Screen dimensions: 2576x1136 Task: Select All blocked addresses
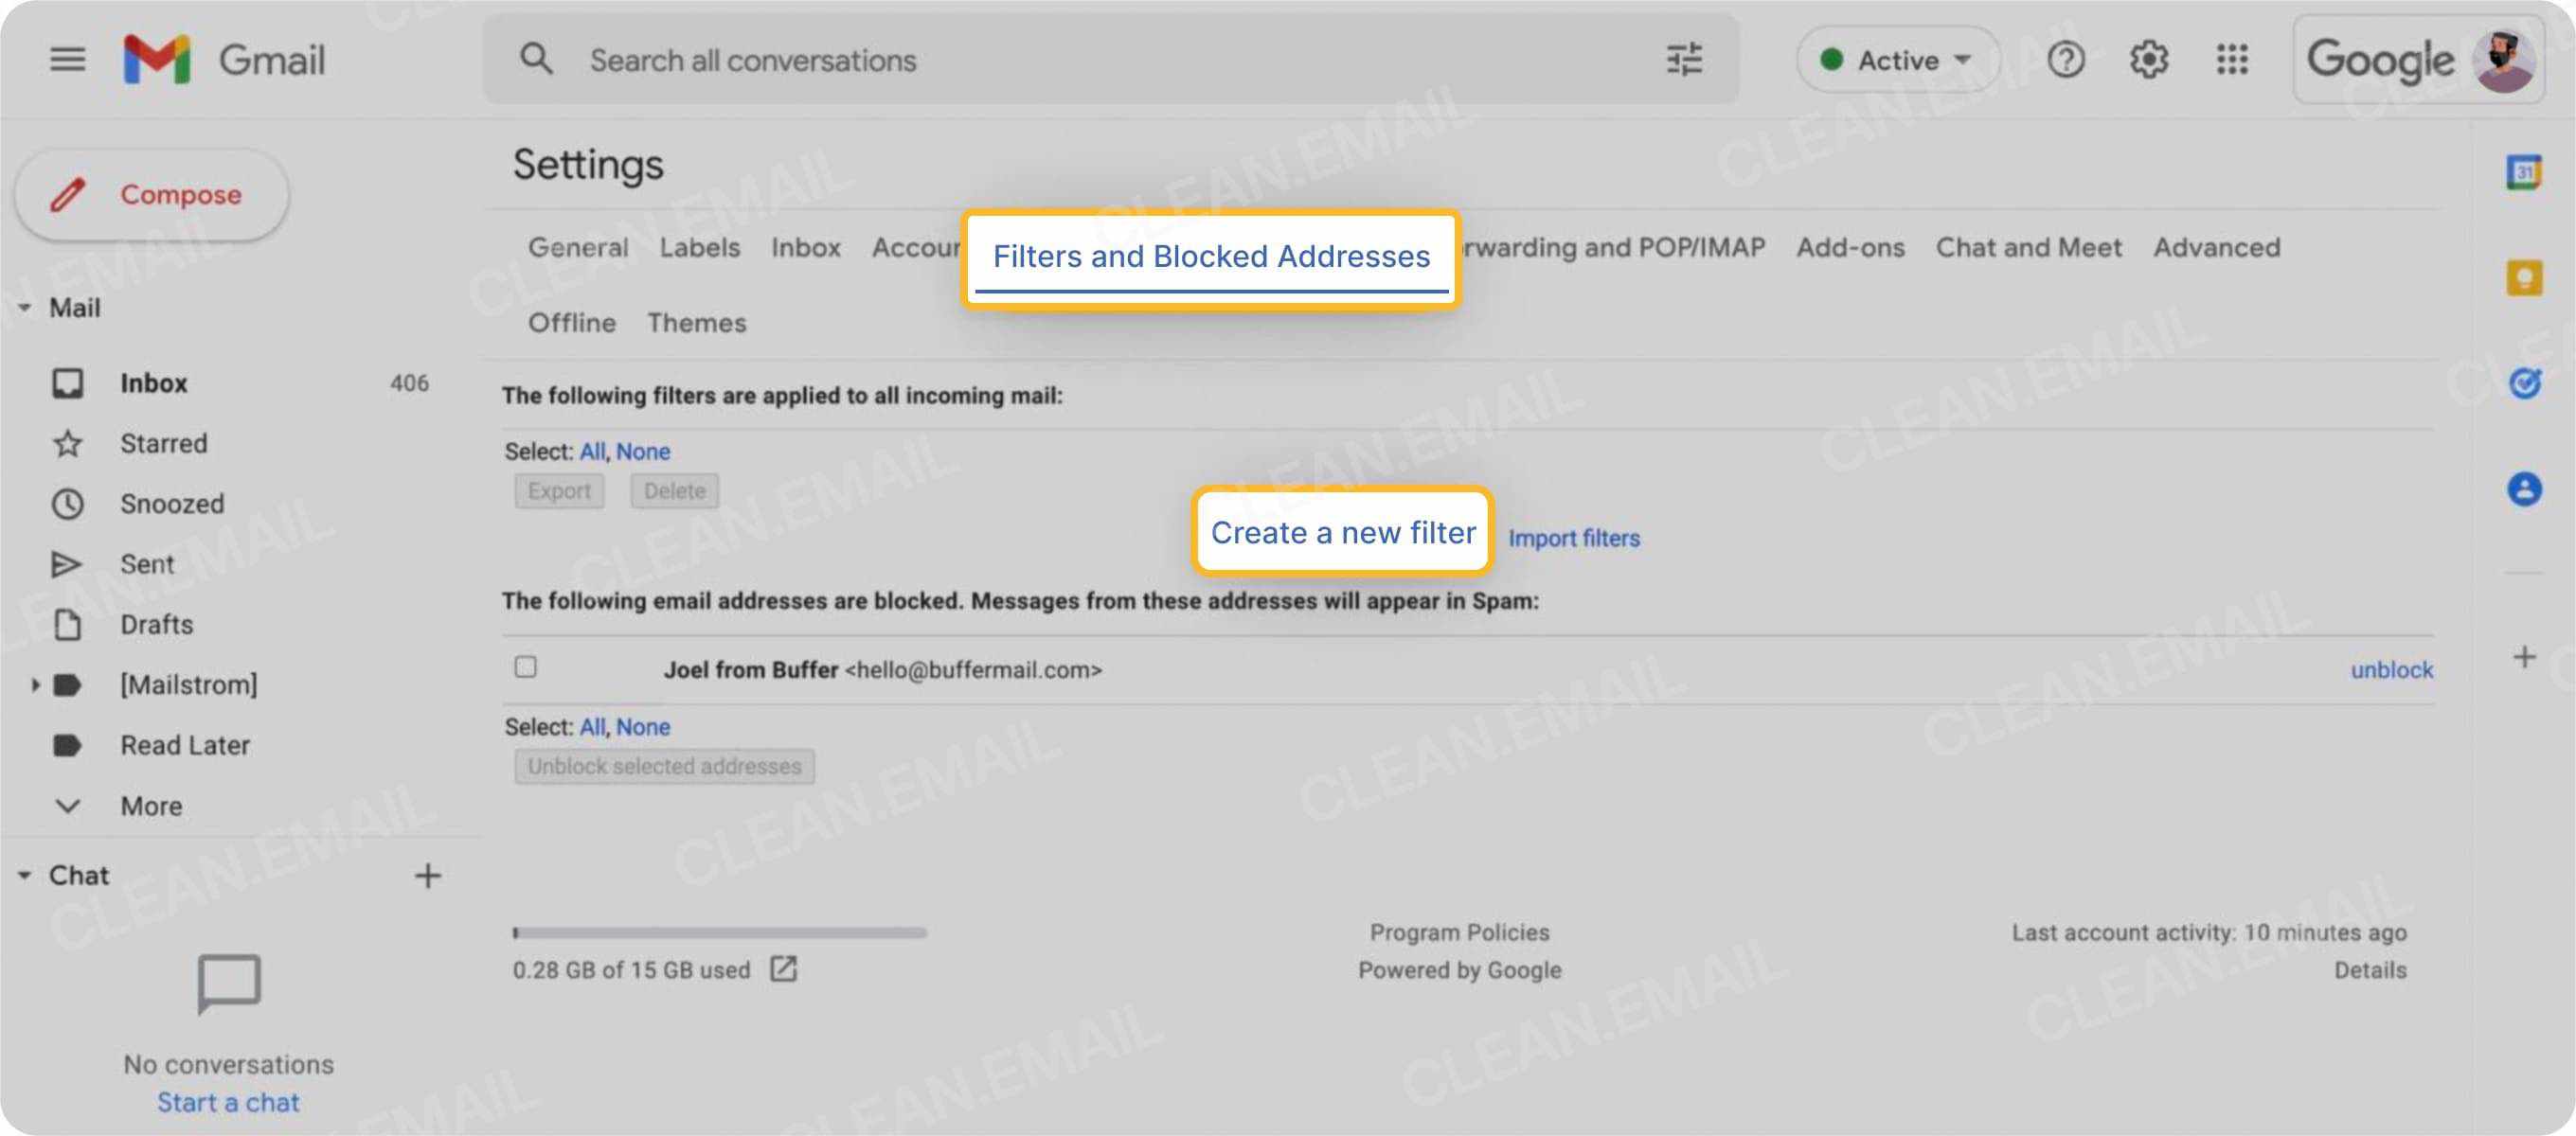(x=592, y=727)
